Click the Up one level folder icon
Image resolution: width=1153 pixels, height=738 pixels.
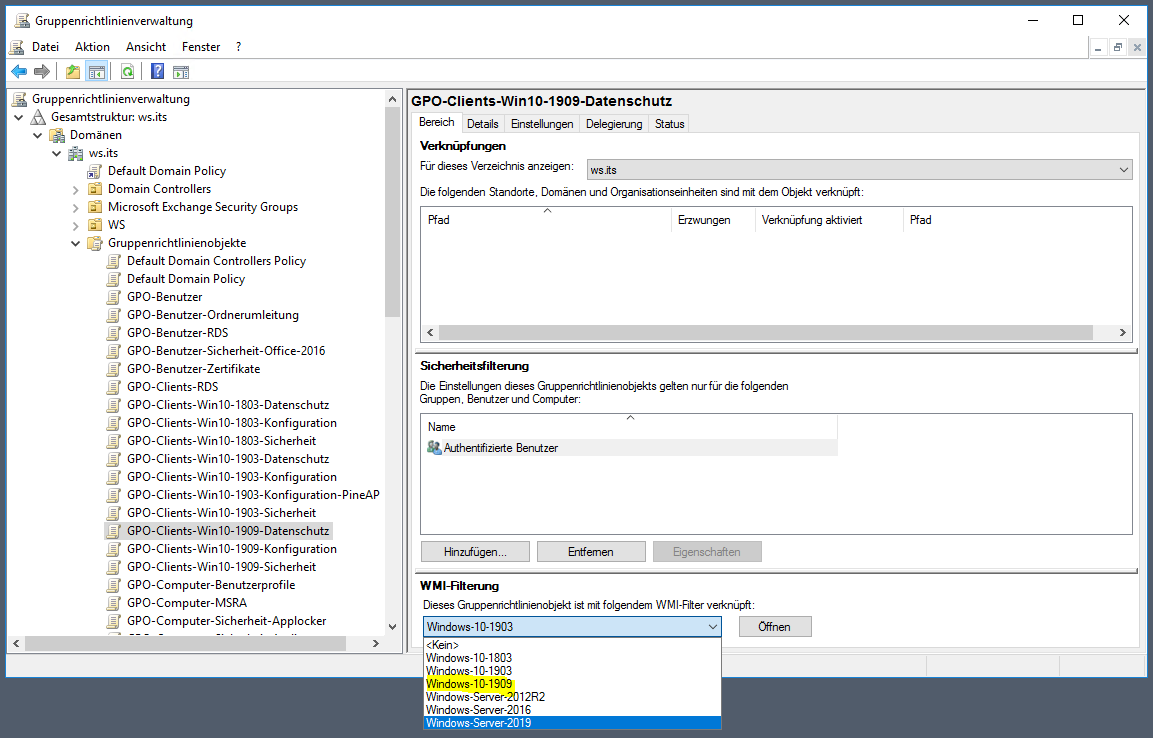pos(73,71)
